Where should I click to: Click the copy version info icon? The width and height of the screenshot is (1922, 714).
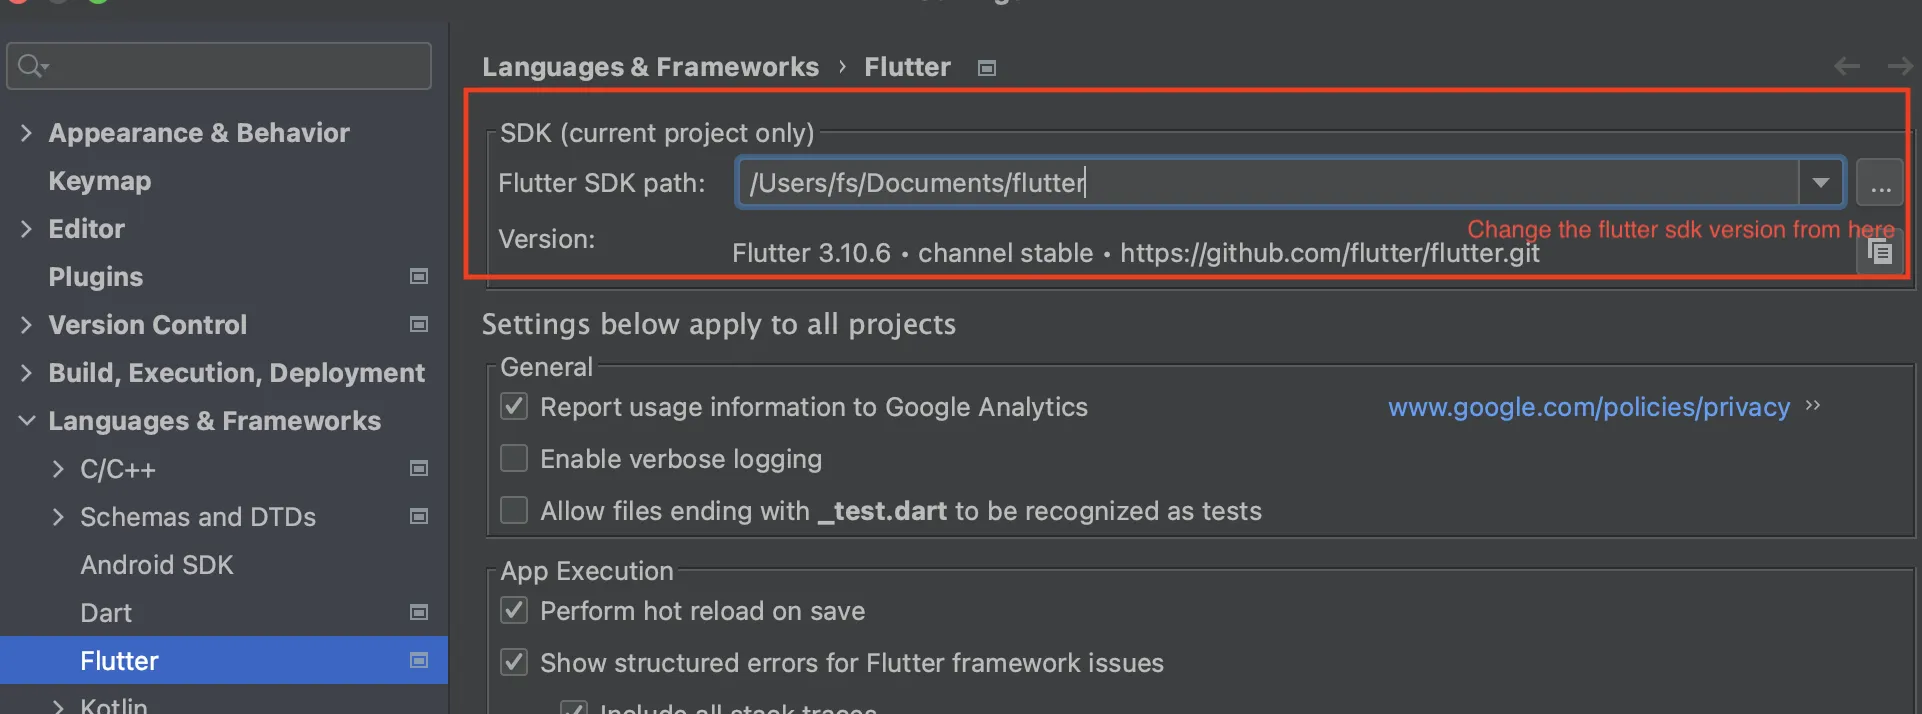point(1880,252)
